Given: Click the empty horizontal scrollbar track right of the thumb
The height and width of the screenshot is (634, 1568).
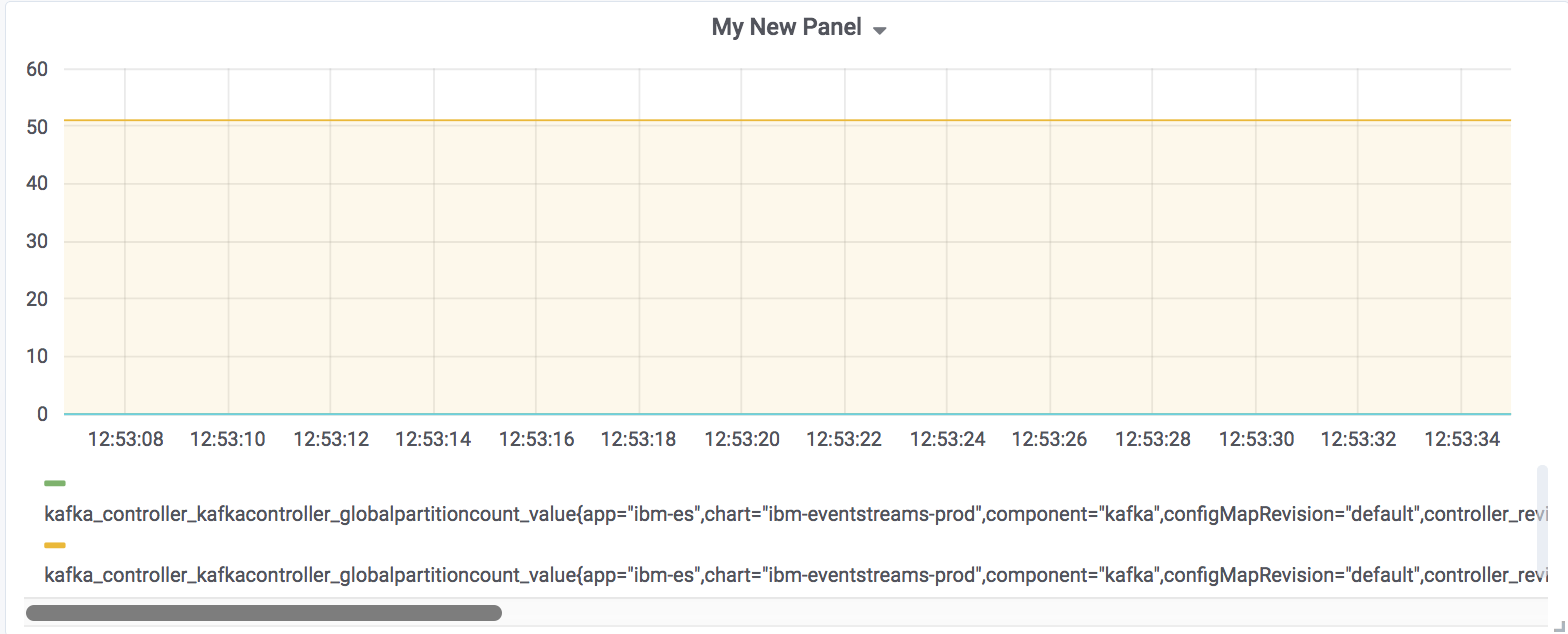Looking at the screenshot, I should point(1020,613).
